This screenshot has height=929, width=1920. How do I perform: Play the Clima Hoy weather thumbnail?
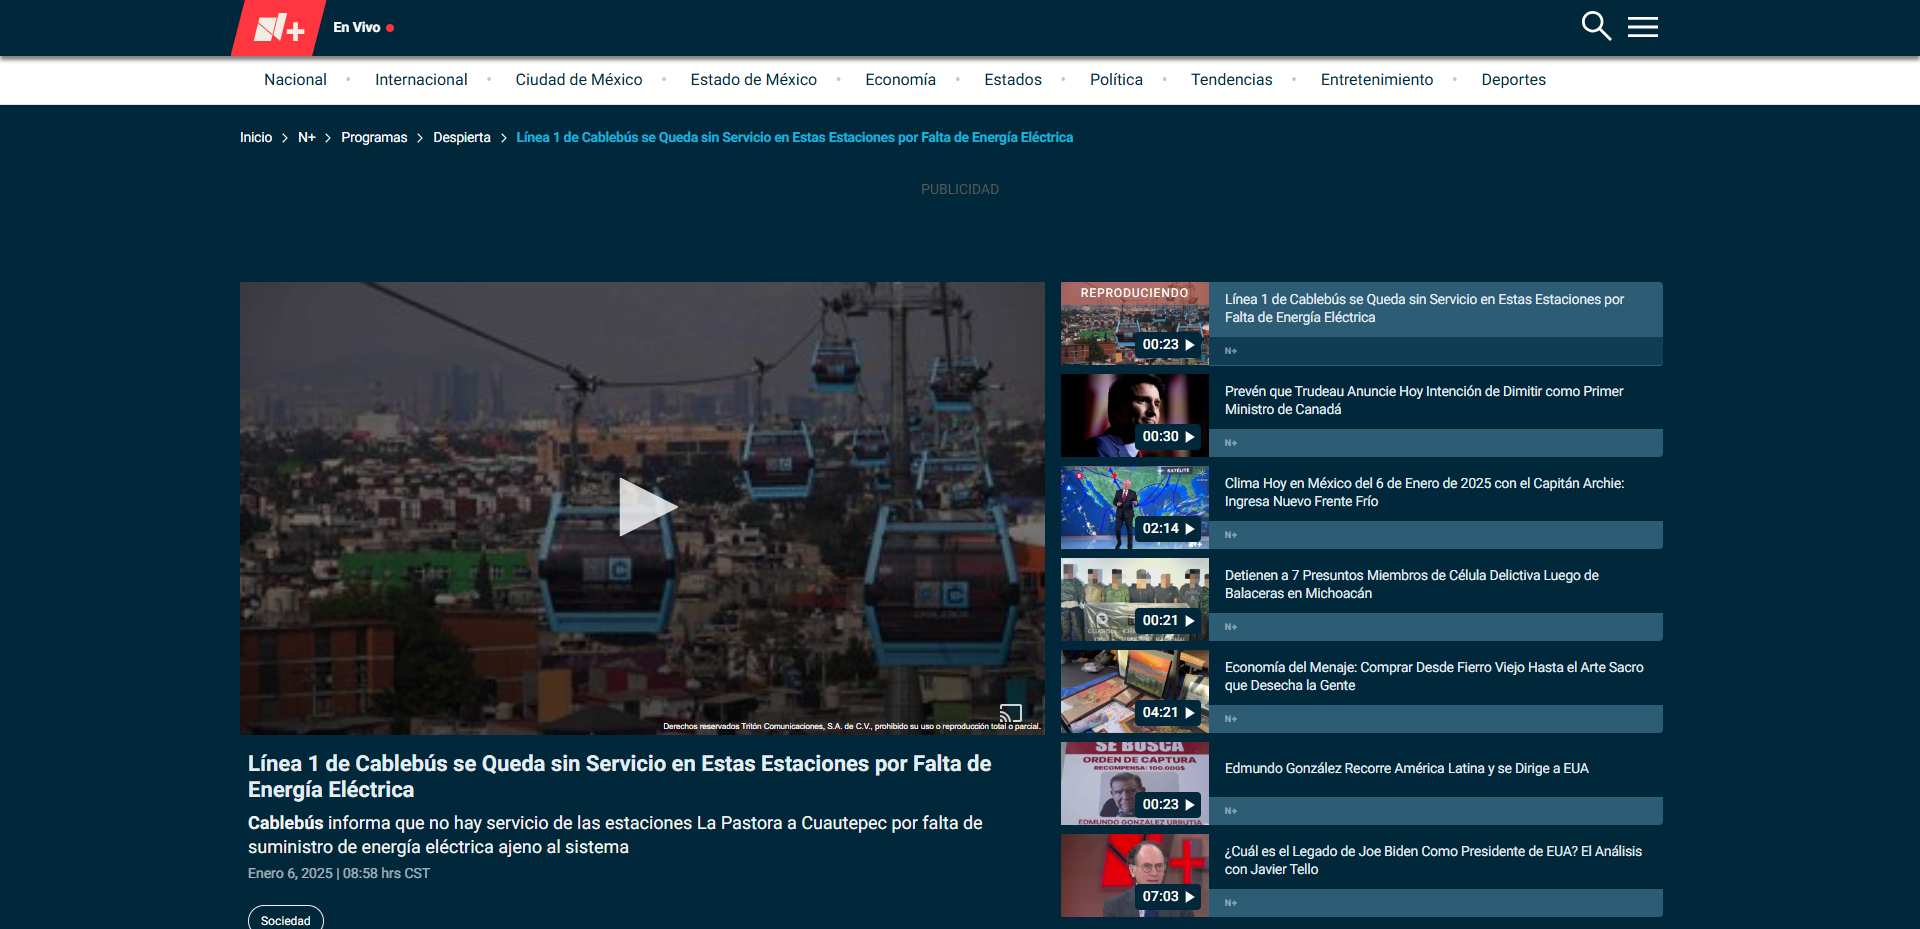1134,507
